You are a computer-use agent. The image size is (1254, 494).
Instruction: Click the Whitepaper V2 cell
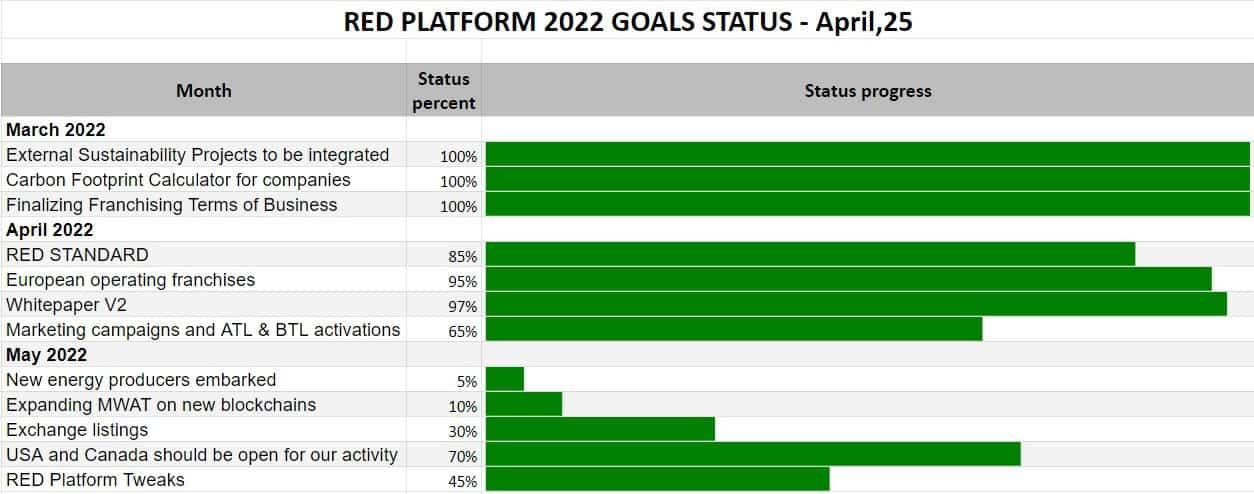click(67, 305)
